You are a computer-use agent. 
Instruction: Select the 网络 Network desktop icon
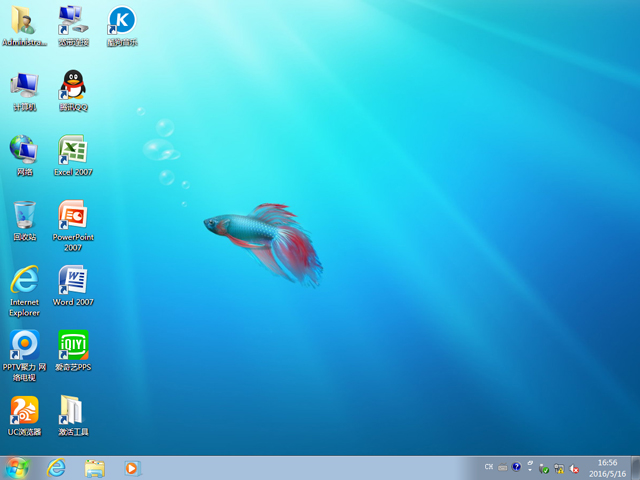click(24, 156)
